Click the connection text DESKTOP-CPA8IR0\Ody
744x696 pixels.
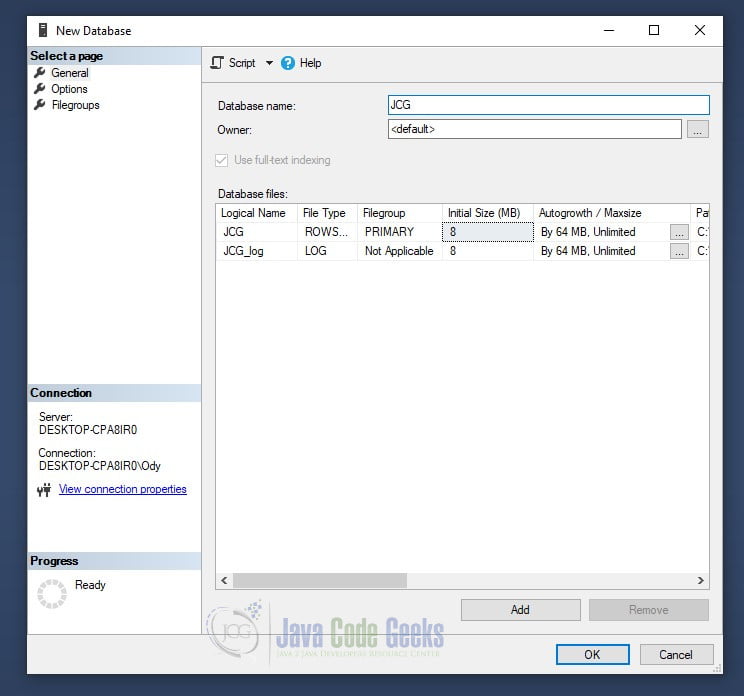click(100, 466)
